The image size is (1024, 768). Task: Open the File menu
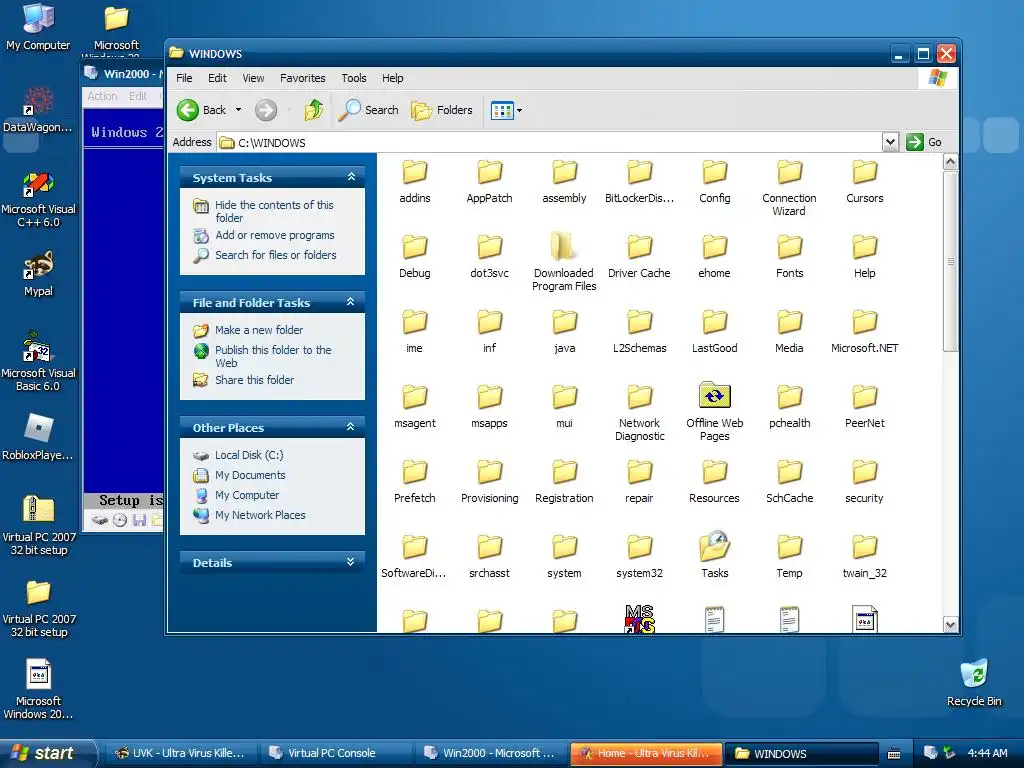pyautogui.click(x=184, y=78)
